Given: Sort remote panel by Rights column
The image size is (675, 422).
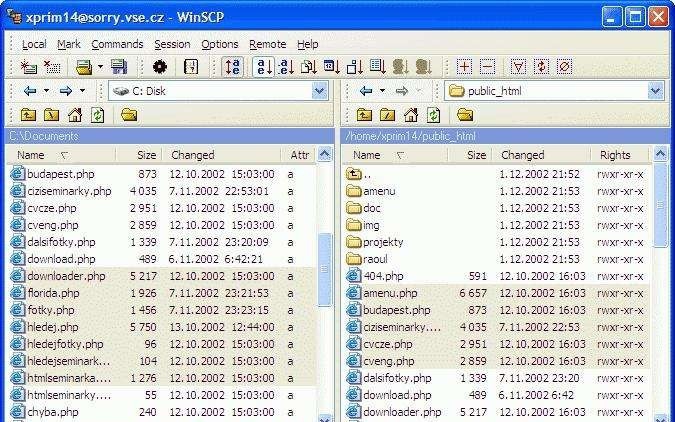Looking at the screenshot, I should click(619, 155).
